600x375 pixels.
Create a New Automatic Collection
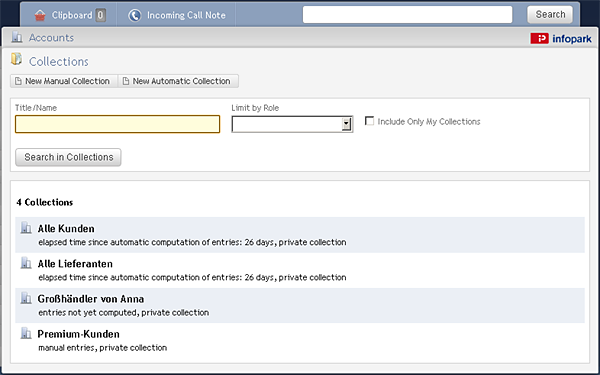(178, 81)
